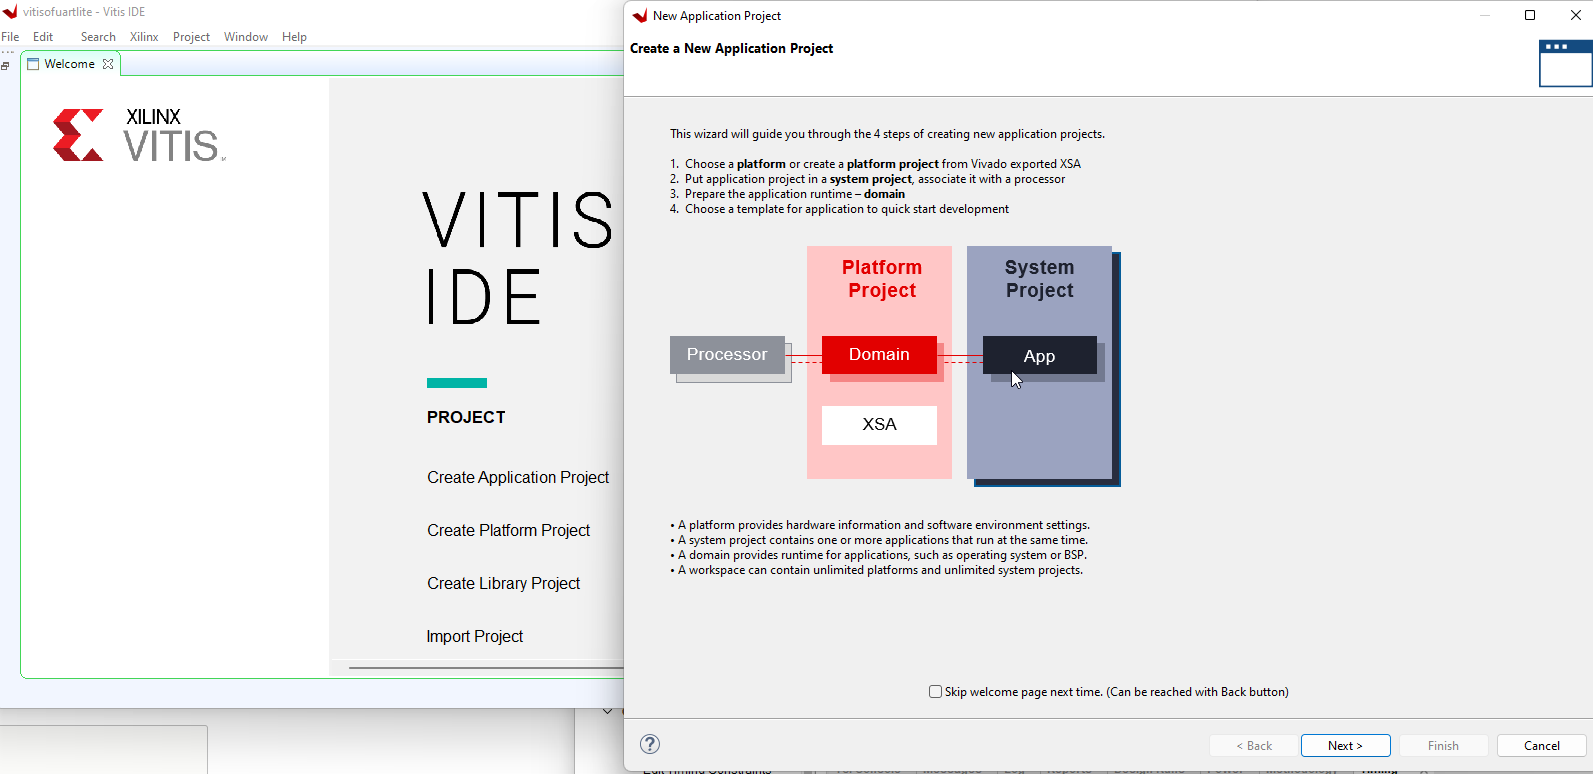Close the Welcome tab with its X icon
Screen dimensions: 1593x774
click(x=108, y=64)
